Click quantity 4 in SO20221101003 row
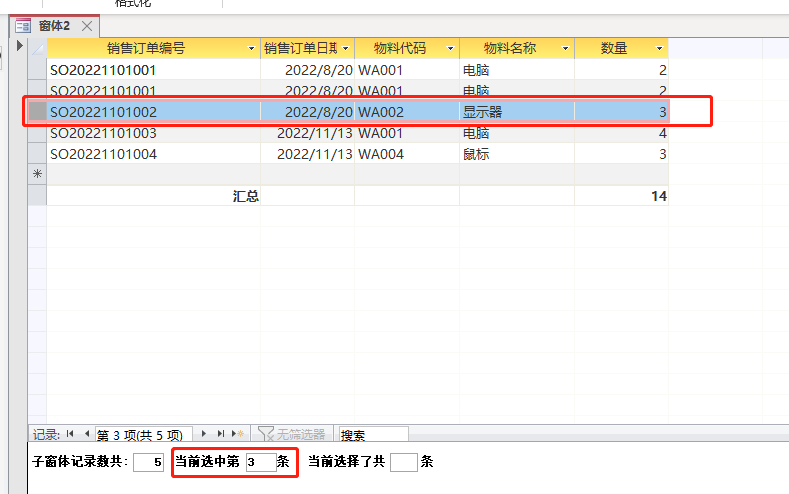The image size is (789, 494). (621, 133)
